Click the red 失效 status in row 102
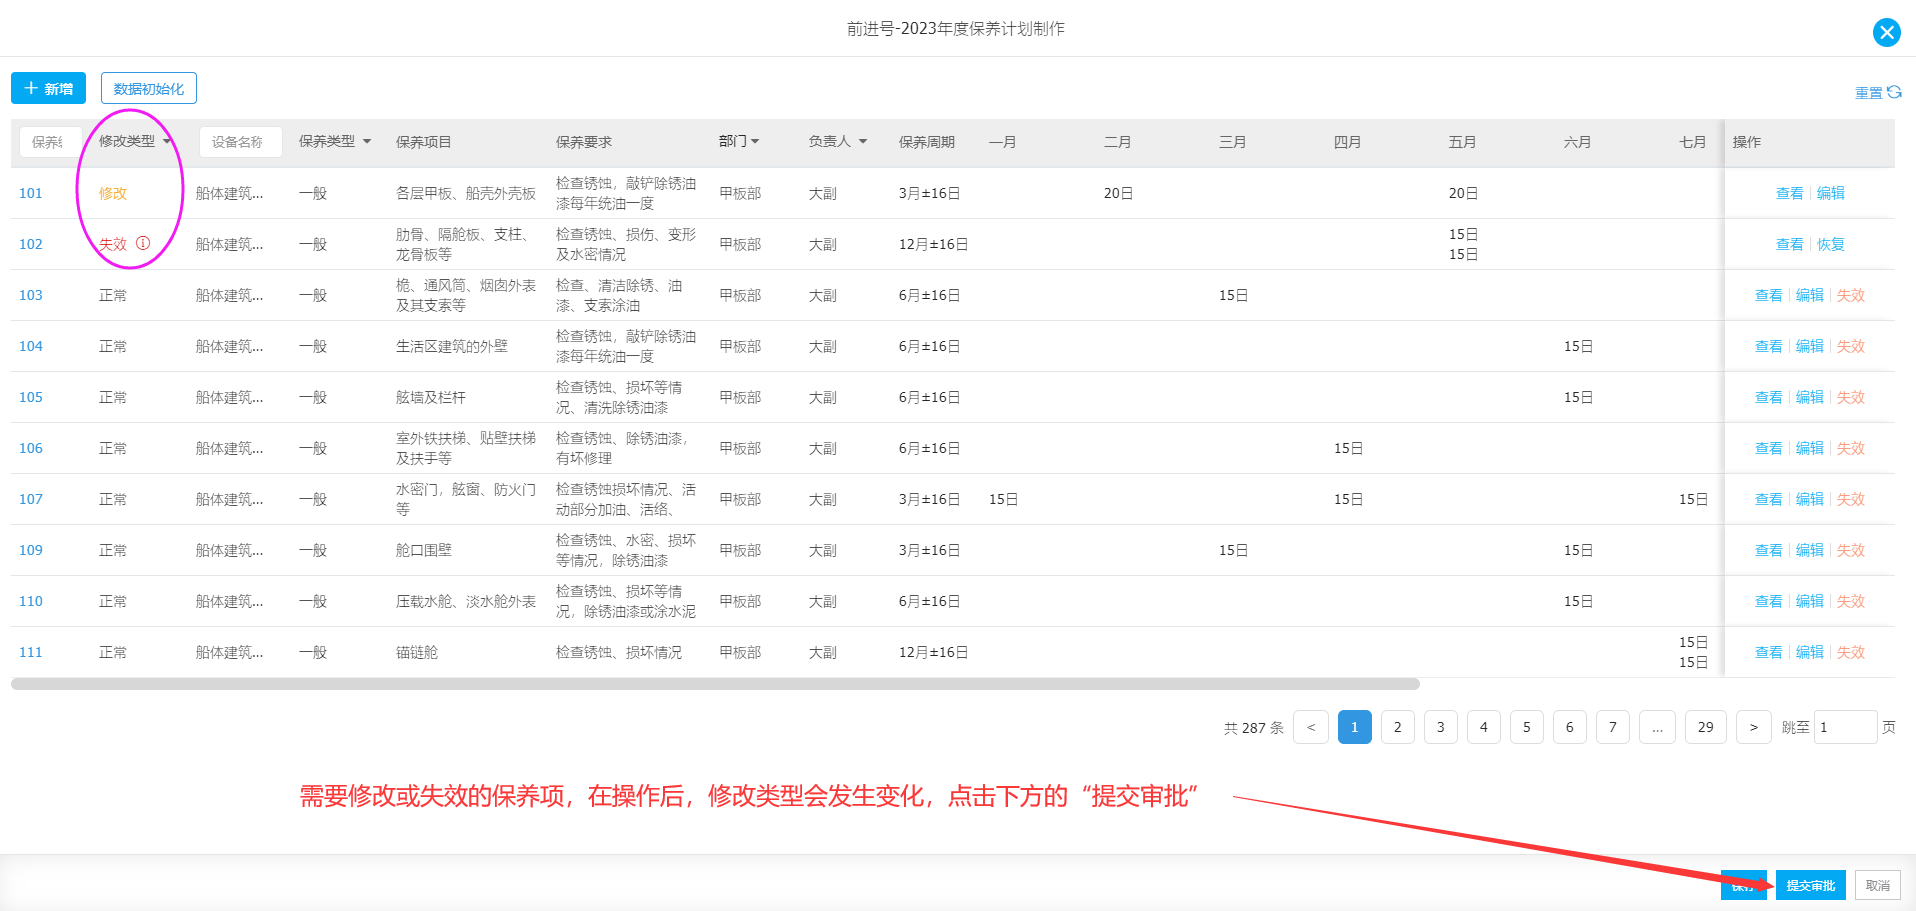 point(112,244)
